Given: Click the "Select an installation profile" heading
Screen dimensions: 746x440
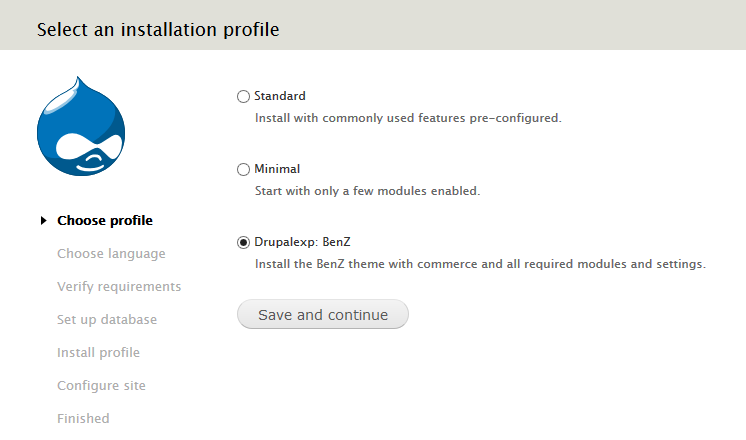Looking at the screenshot, I should click(x=158, y=30).
